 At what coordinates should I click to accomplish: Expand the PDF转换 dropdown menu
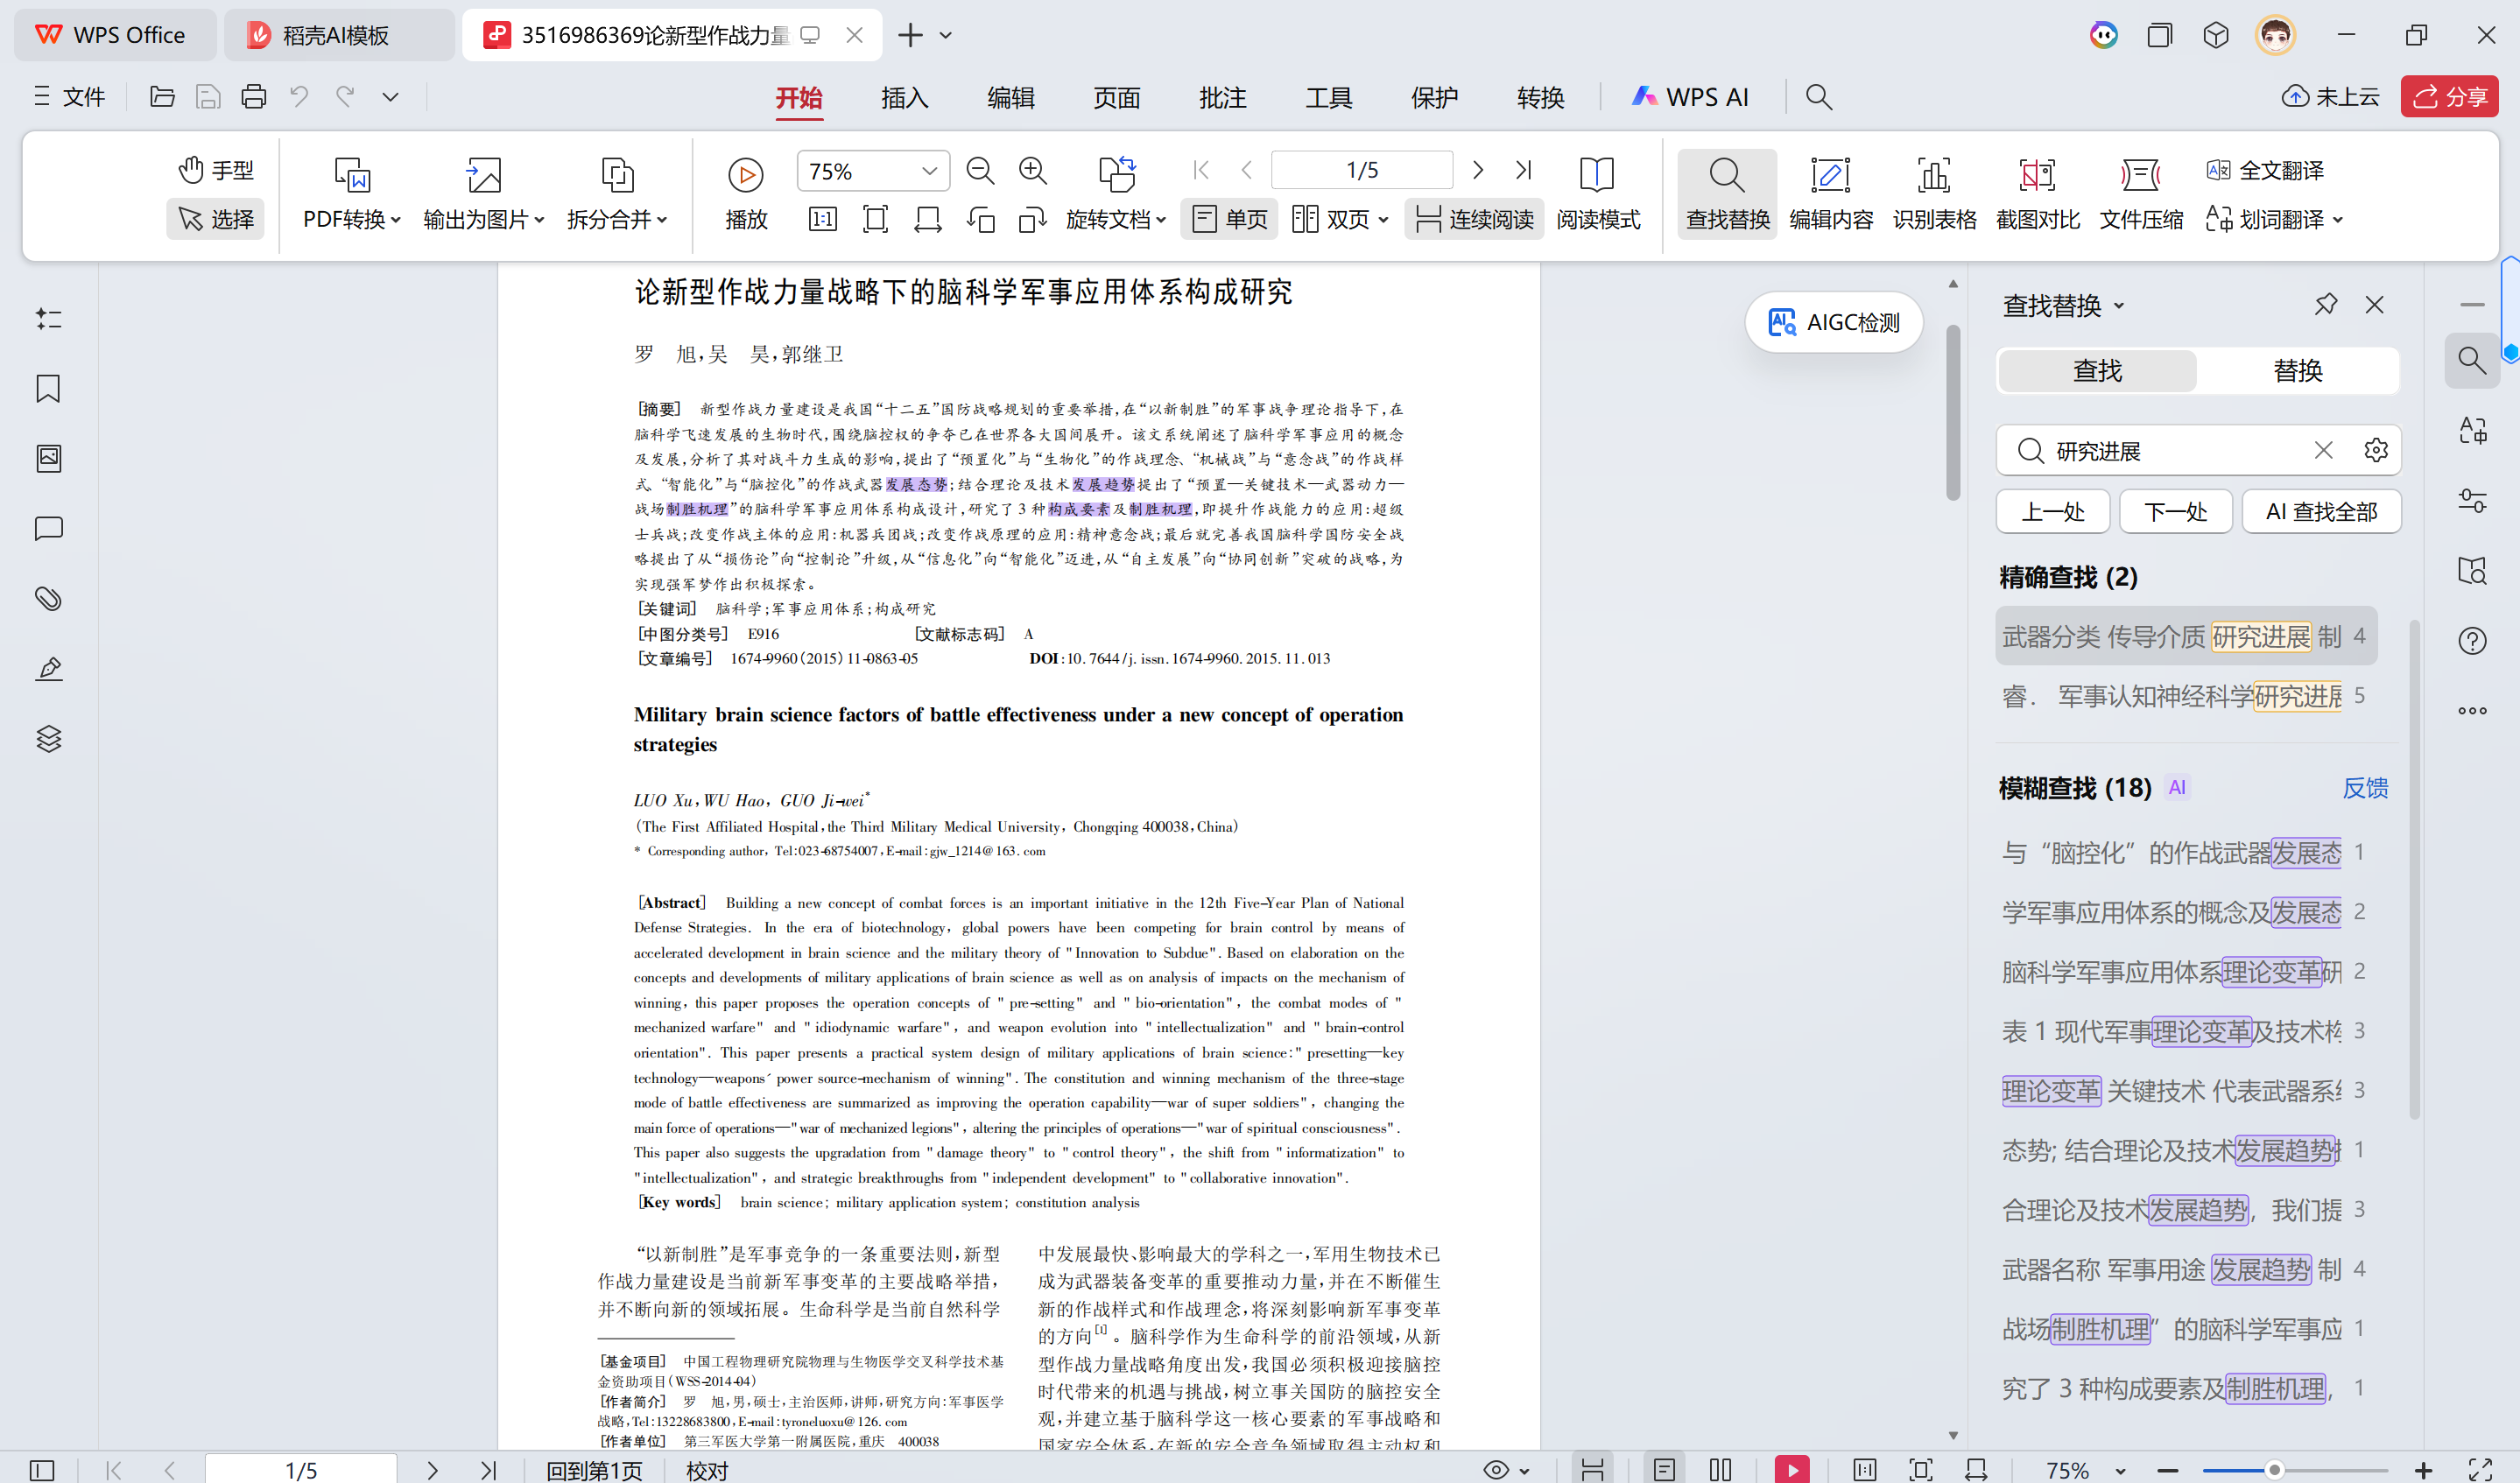tap(351, 219)
